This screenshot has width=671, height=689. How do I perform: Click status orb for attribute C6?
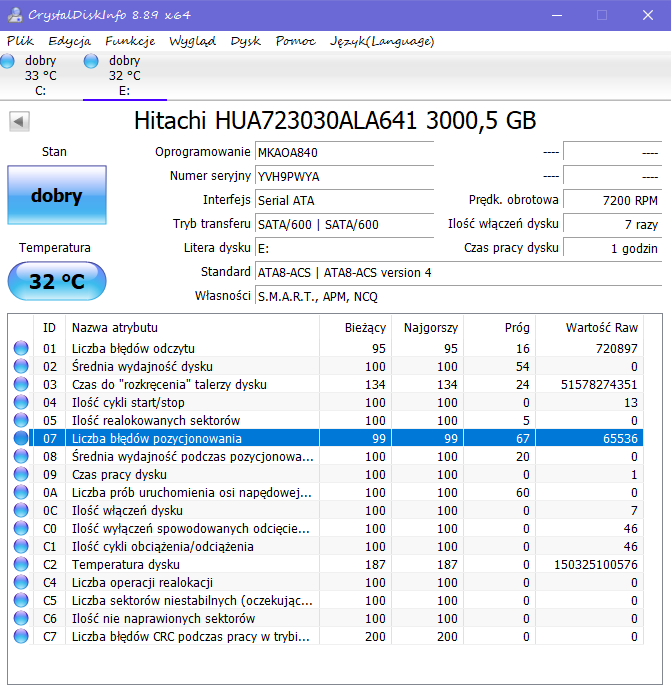[x=21, y=618]
